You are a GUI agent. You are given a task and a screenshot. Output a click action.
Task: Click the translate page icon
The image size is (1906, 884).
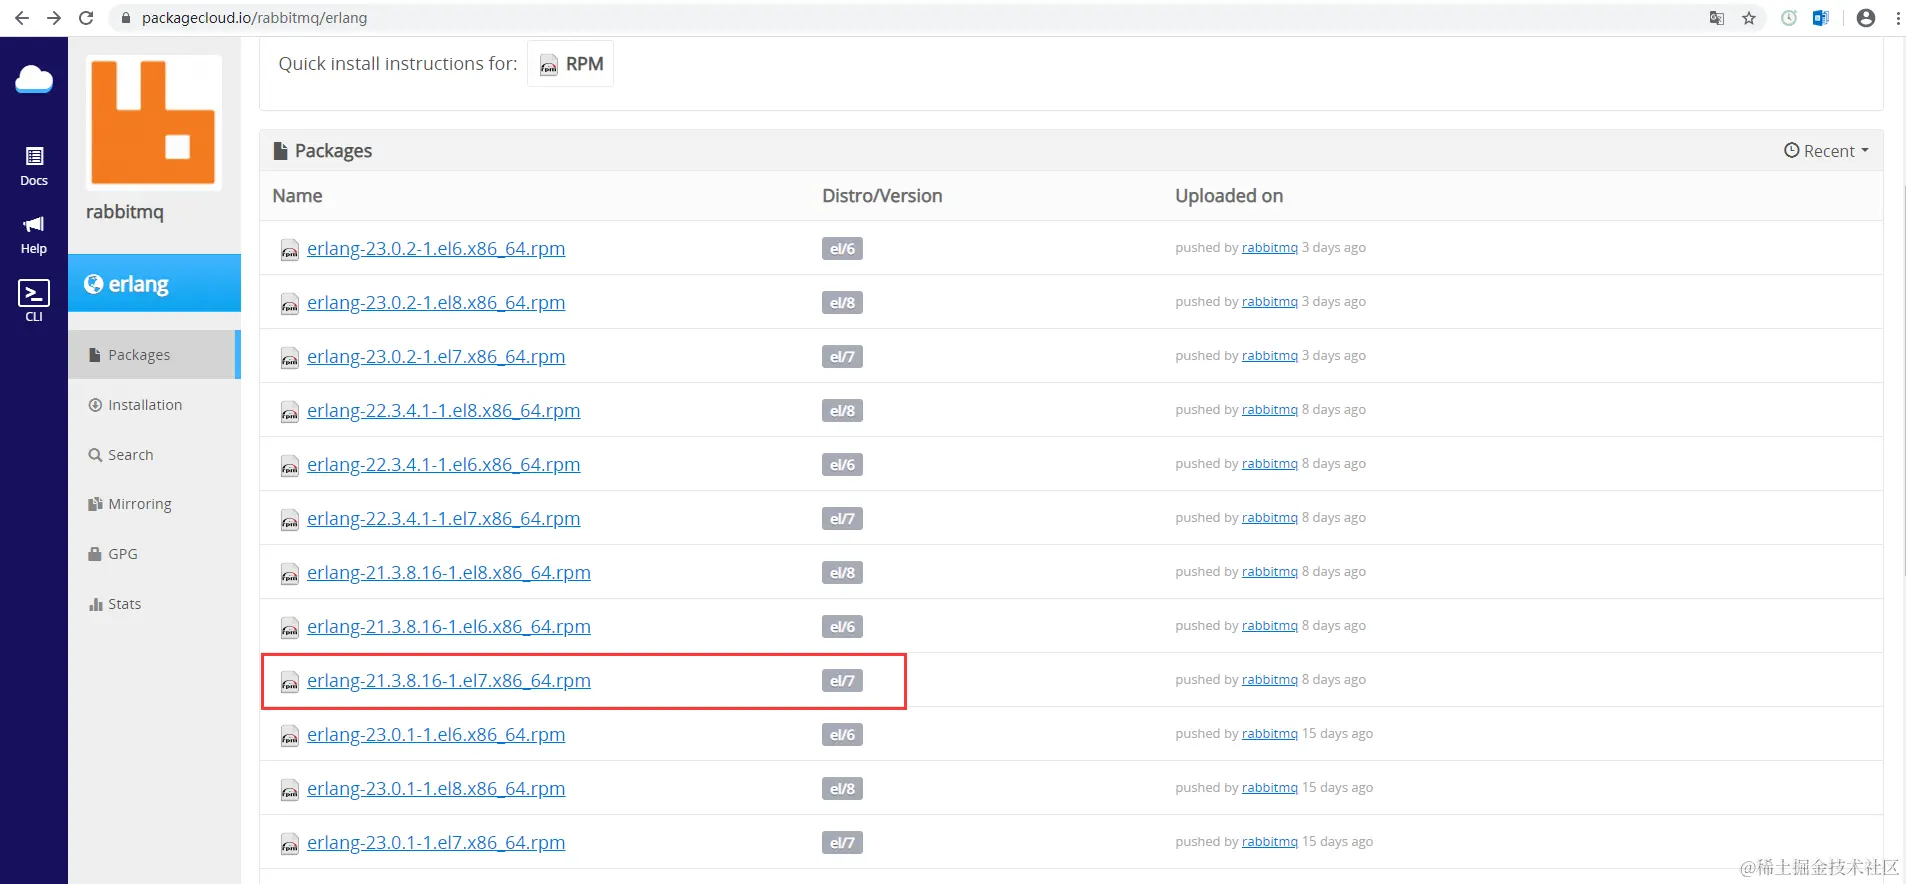(1717, 18)
